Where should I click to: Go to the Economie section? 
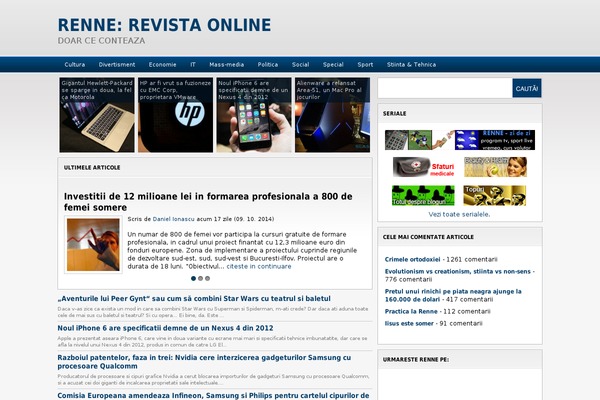pos(162,65)
